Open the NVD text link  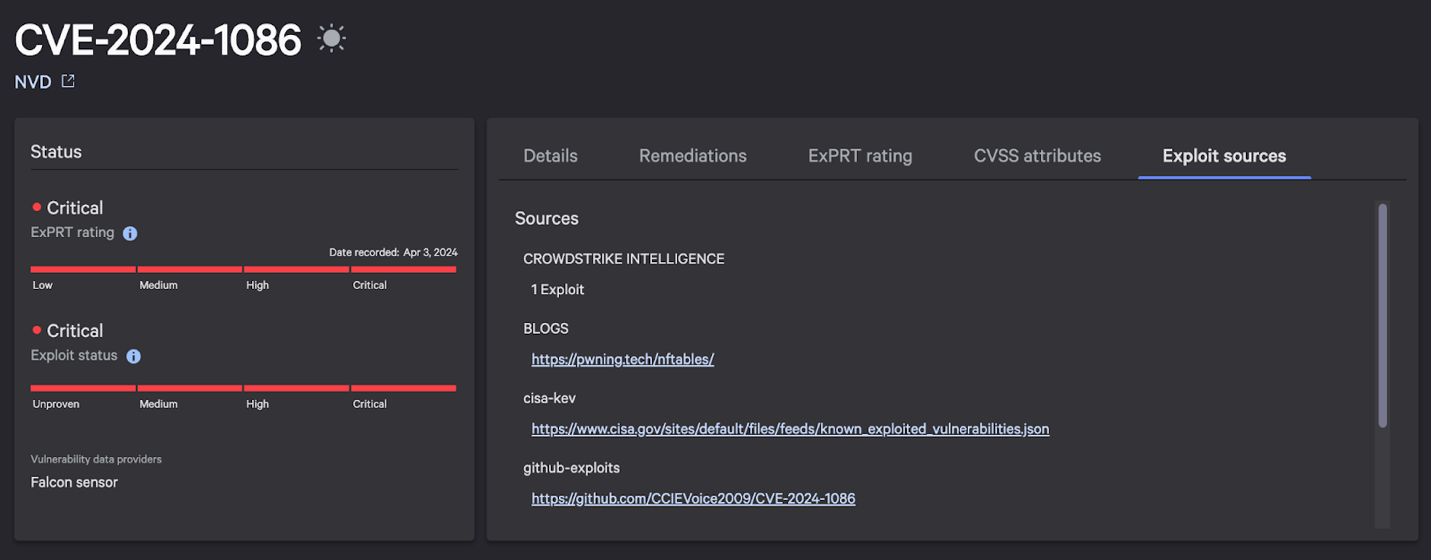point(33,82)
